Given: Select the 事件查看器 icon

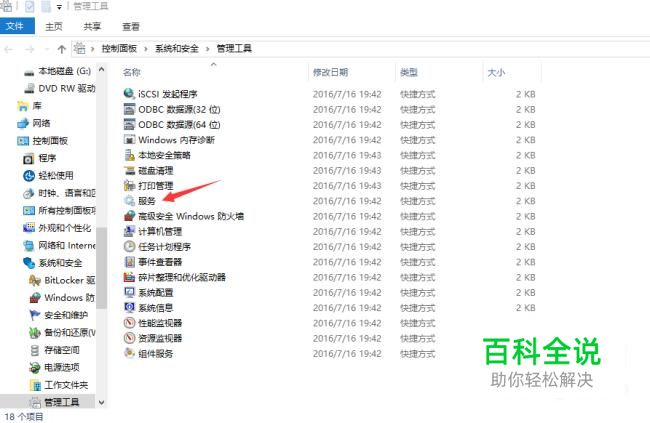Looking at the screenshot, I should pos(129,262).
